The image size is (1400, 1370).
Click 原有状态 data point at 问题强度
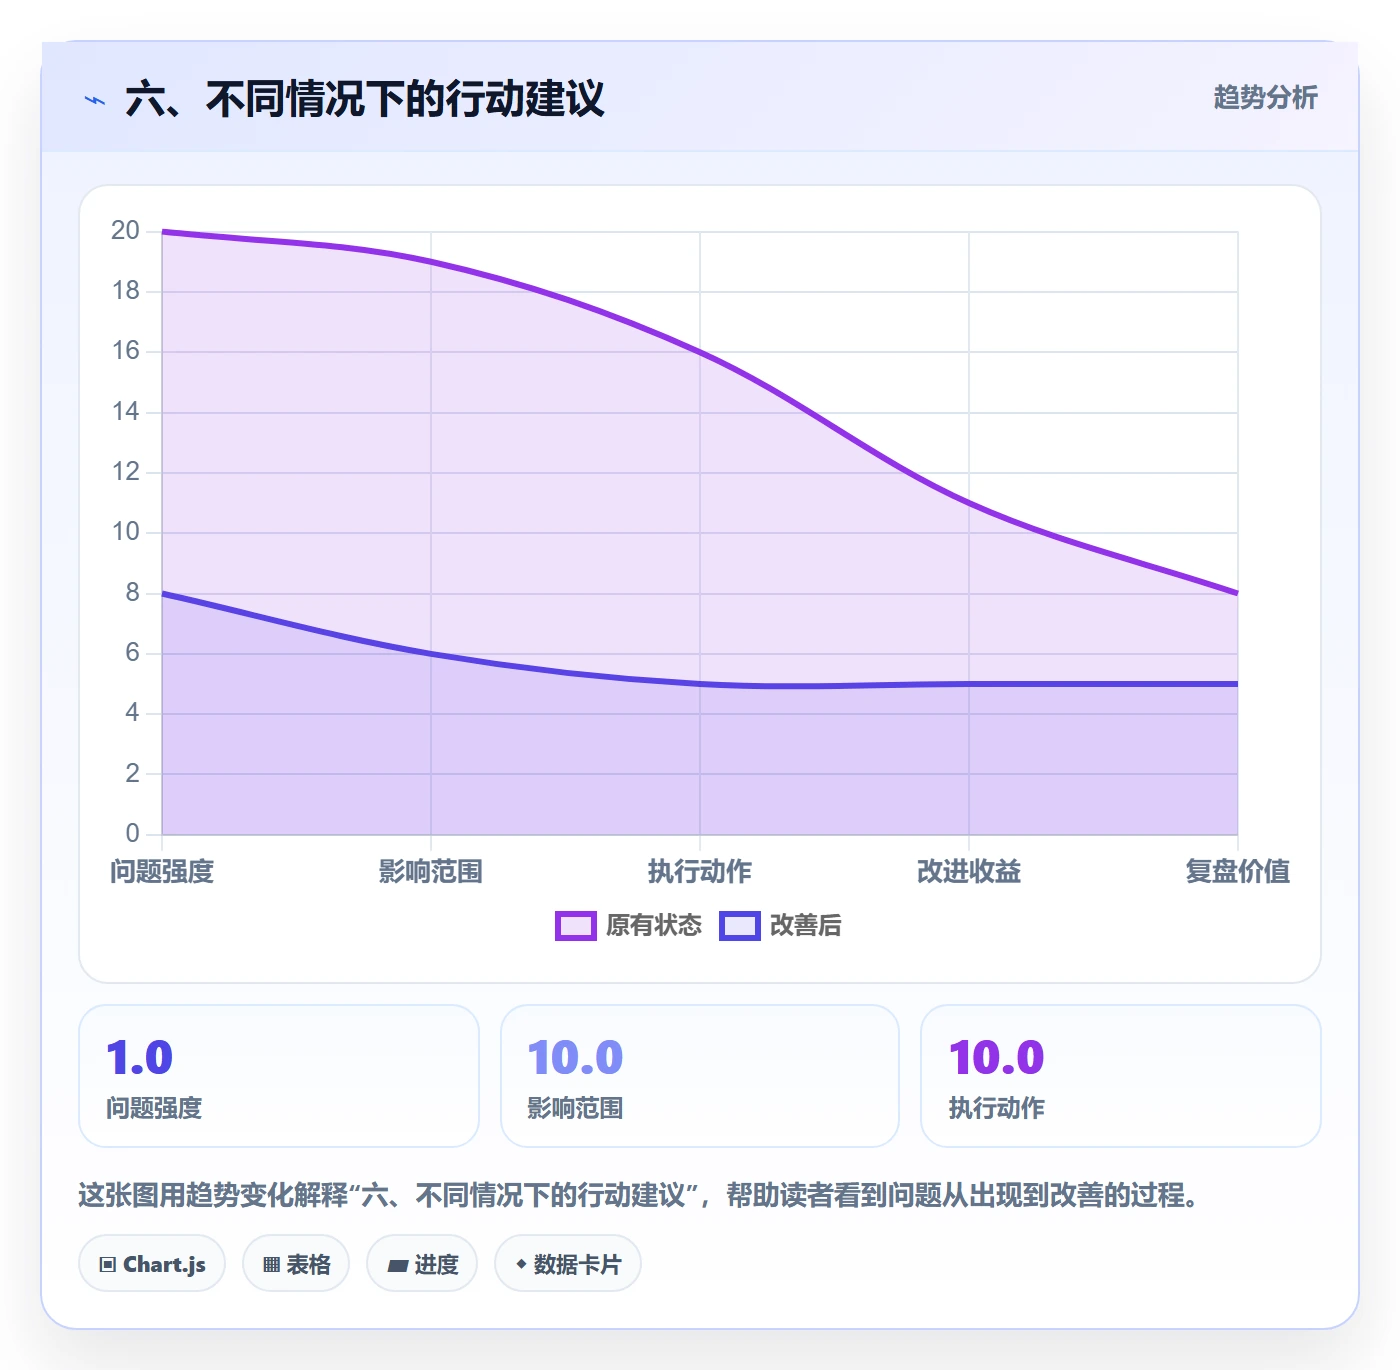tap(162, 232)
